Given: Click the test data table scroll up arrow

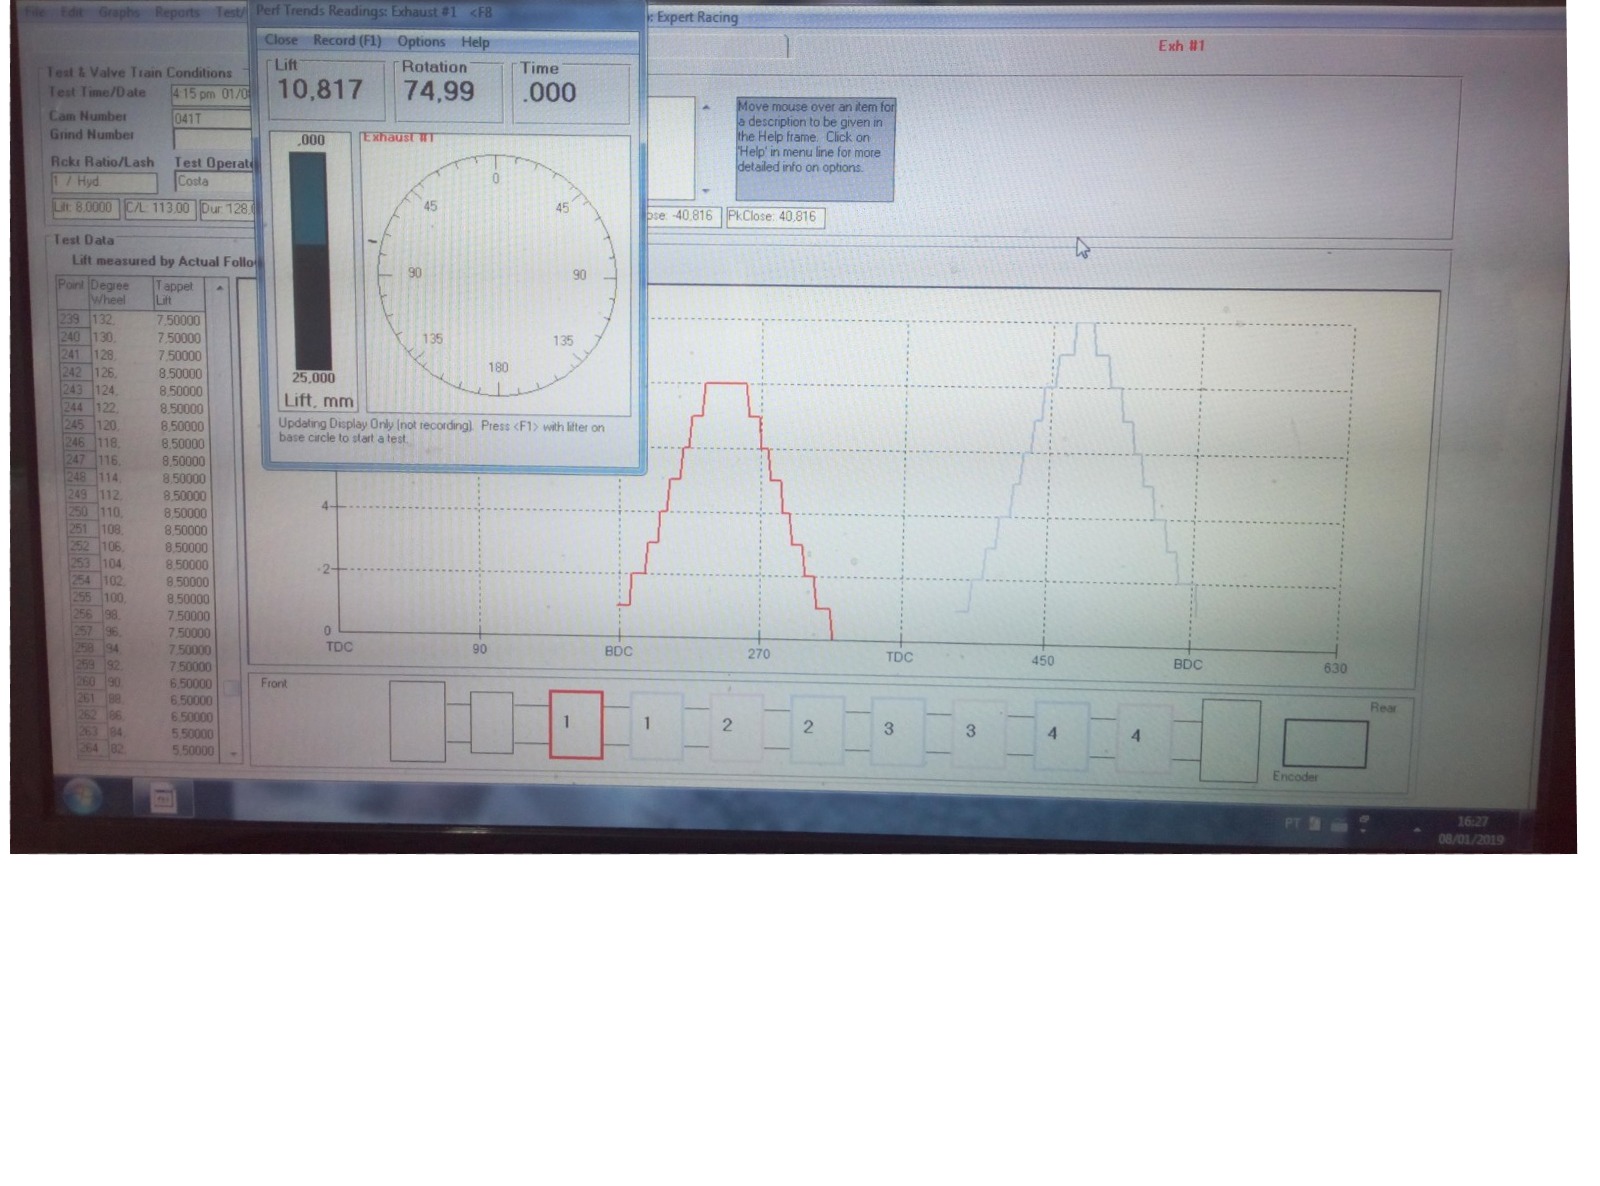Looking at the screenshot, I should [x=220, y=287].
